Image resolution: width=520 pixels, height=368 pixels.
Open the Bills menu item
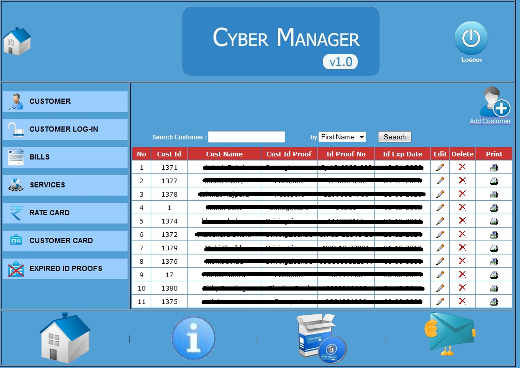[65, 157]
